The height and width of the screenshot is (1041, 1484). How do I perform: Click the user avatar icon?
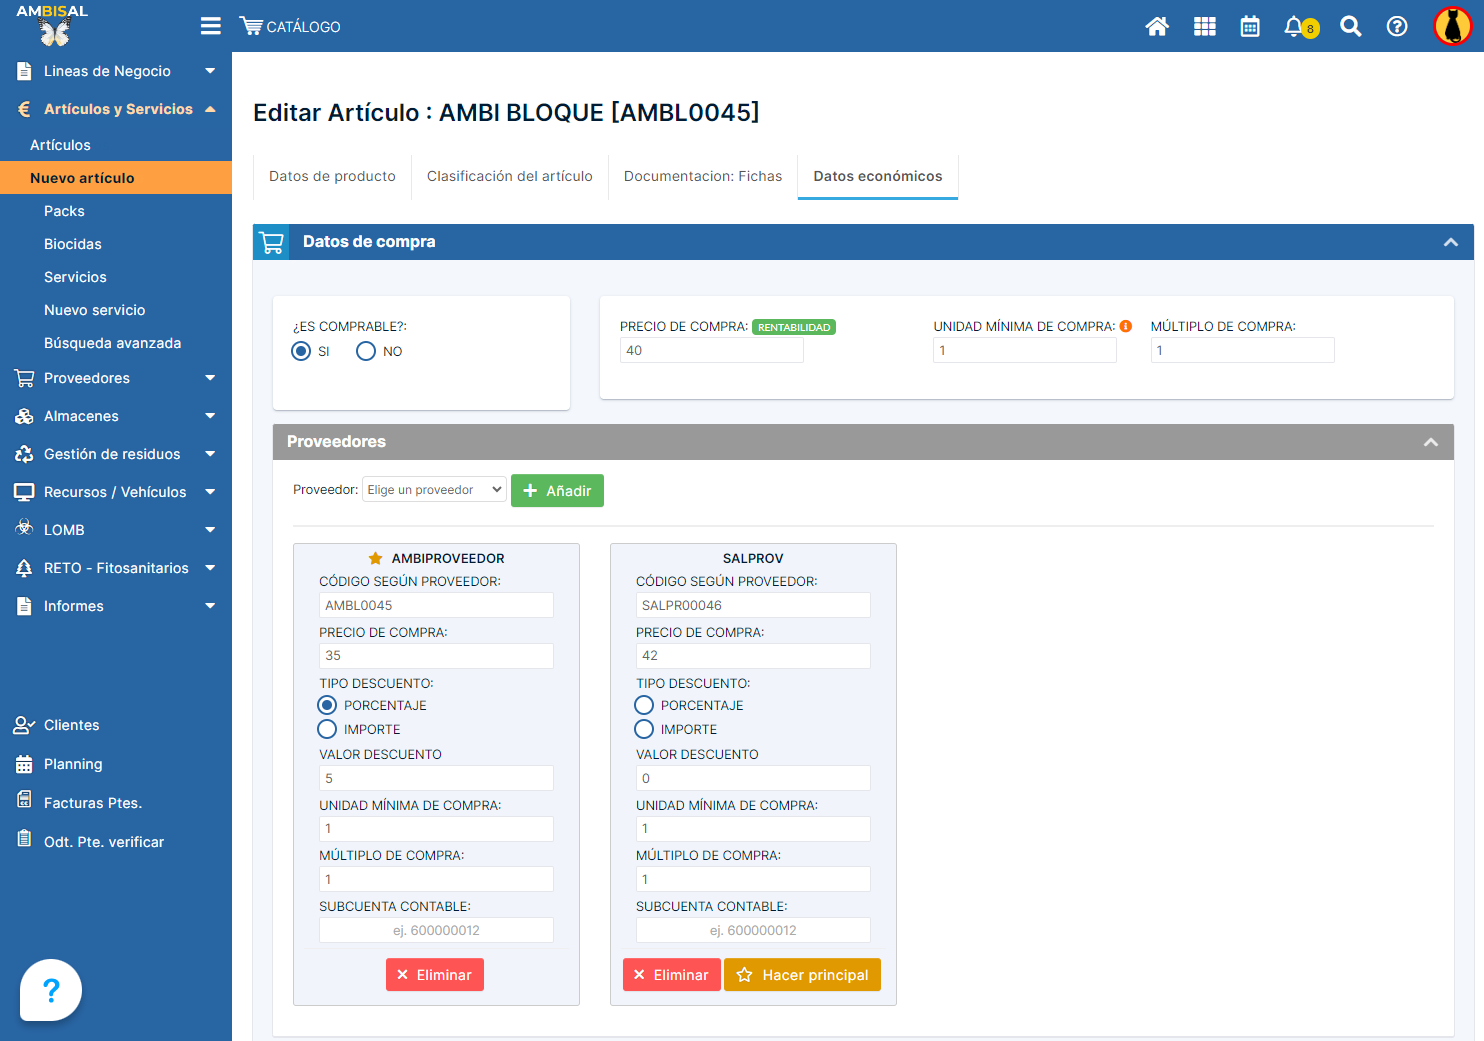1452,27
